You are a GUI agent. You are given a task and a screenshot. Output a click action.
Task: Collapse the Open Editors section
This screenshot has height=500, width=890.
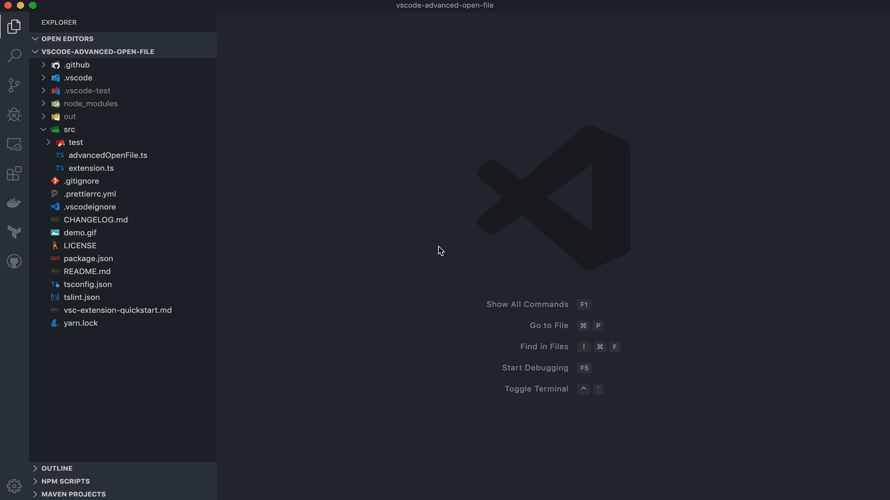(x=35, y=39)
